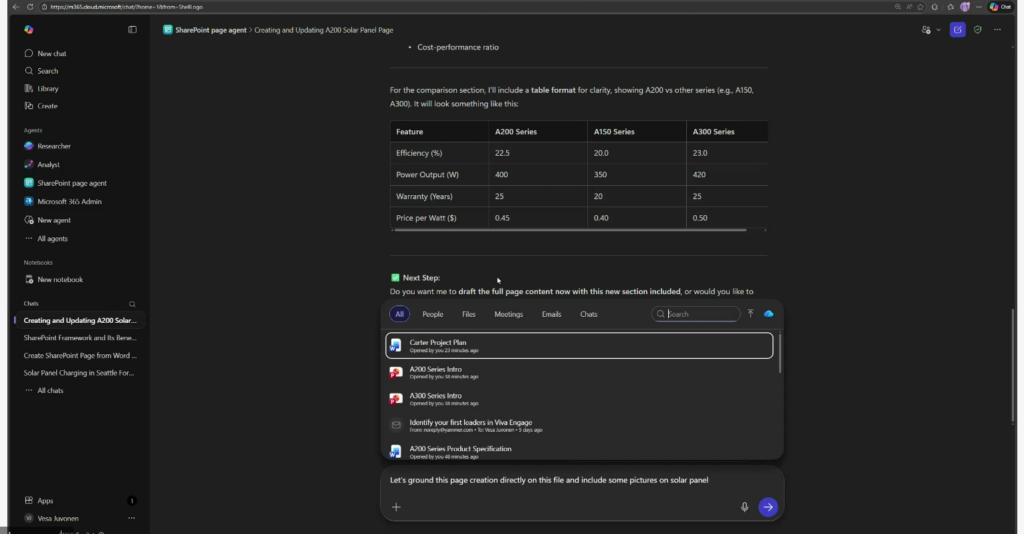Click the OneDrive cloud icon in the picker
The height and width of the screenshot is (534, 1024).
coord(769,314)
